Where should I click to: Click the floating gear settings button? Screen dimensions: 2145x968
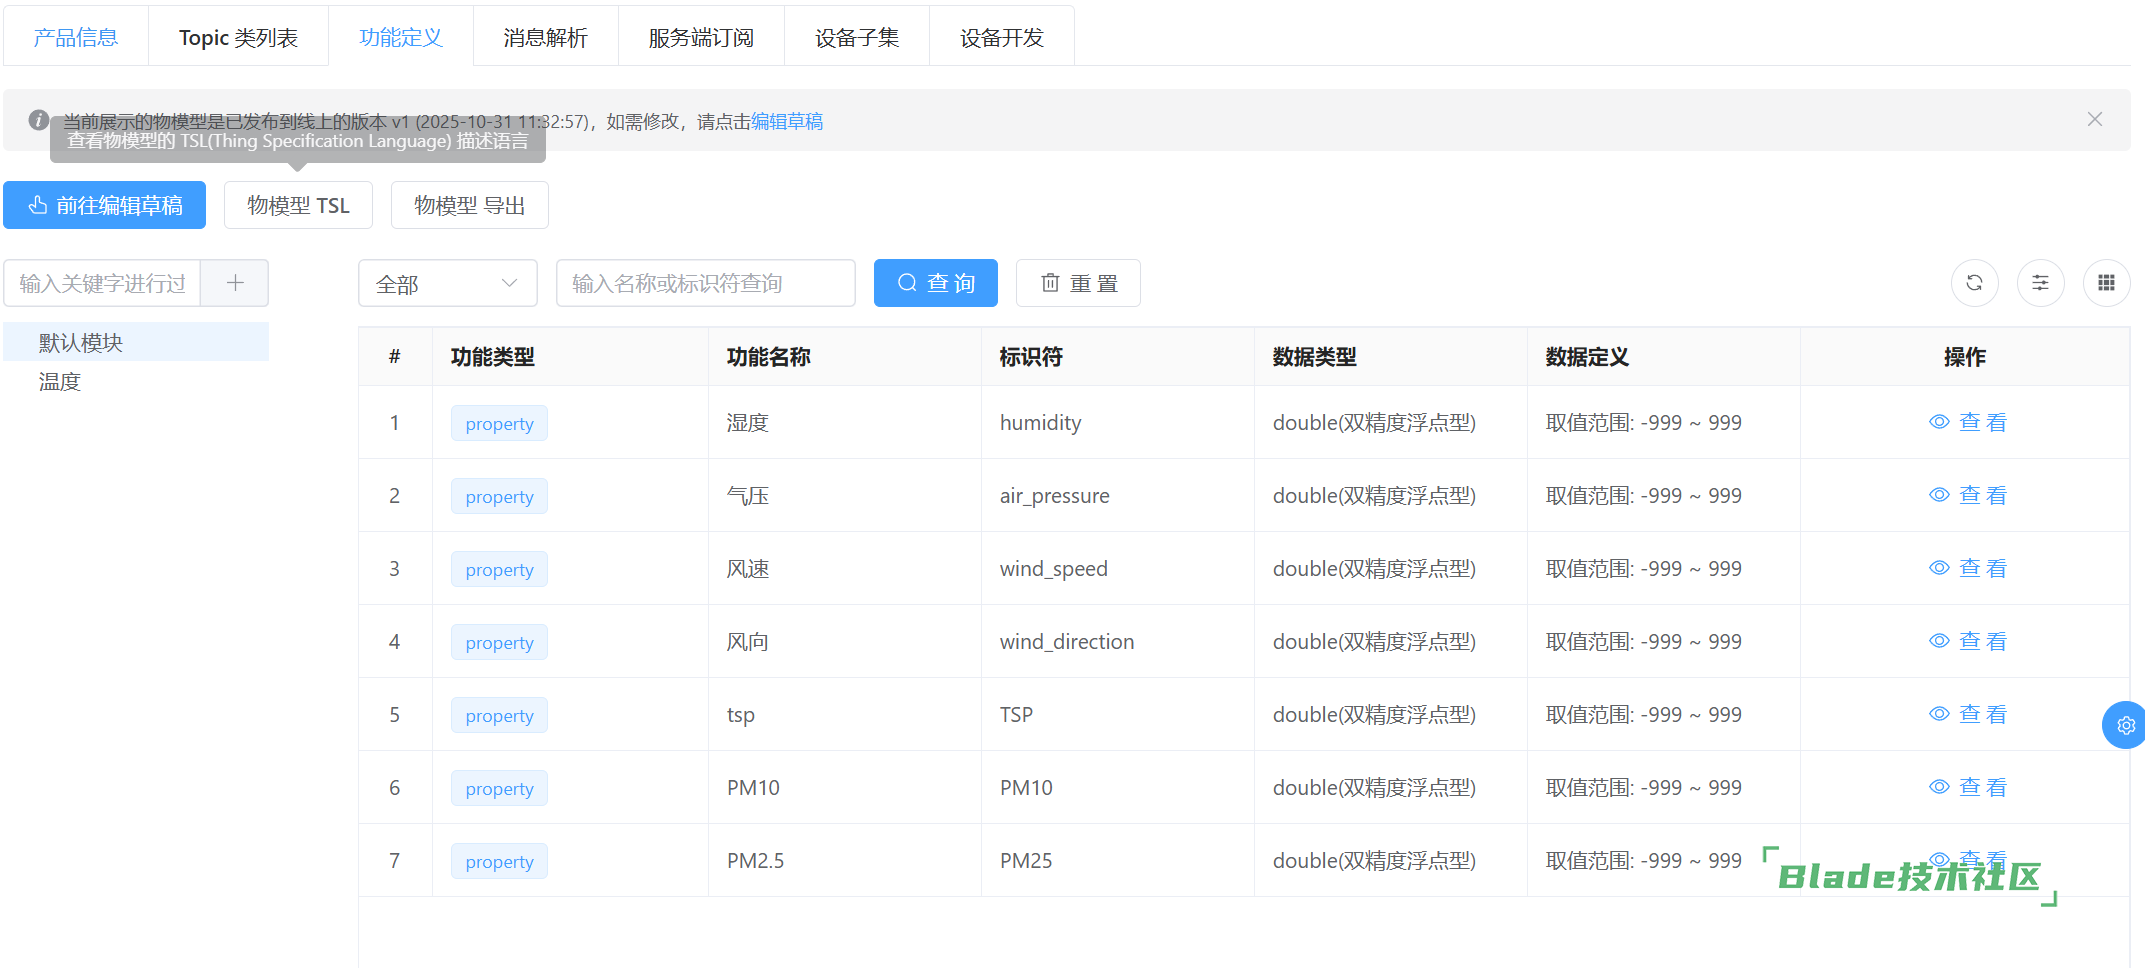(2125, 725)
